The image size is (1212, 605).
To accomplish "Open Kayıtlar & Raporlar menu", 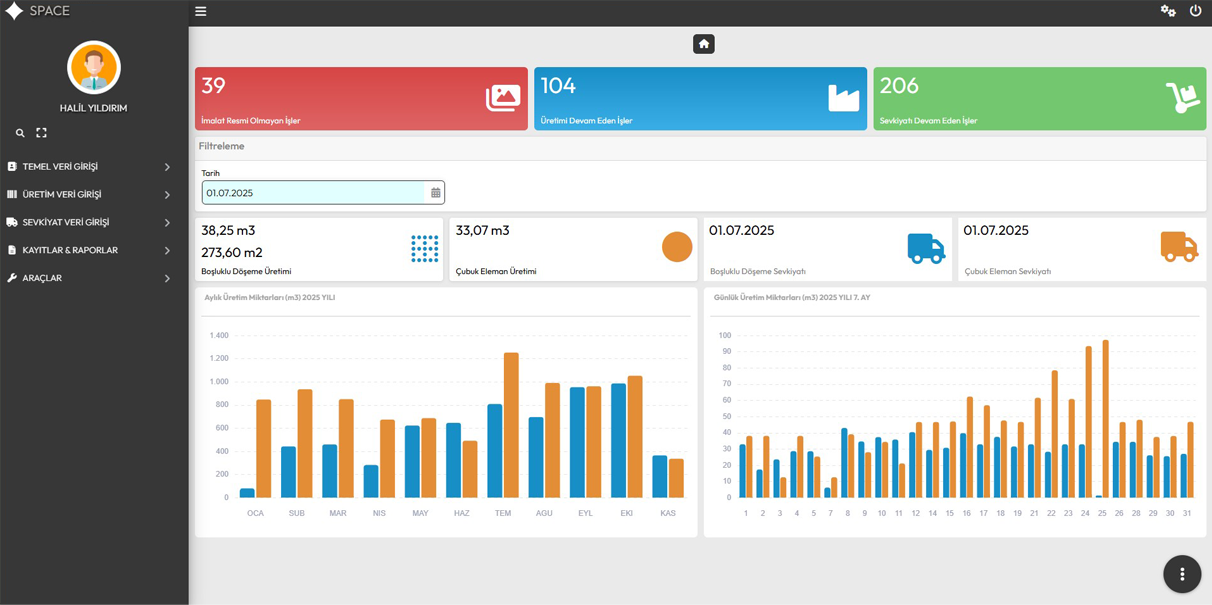I will (x=90, y=251).
